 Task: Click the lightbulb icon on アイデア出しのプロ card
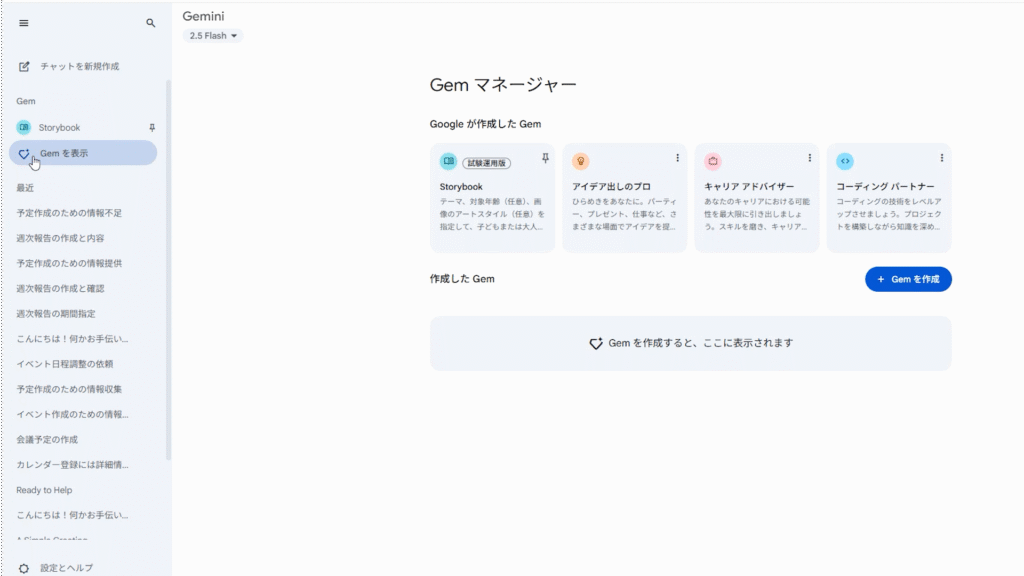[x=580, y=161]
